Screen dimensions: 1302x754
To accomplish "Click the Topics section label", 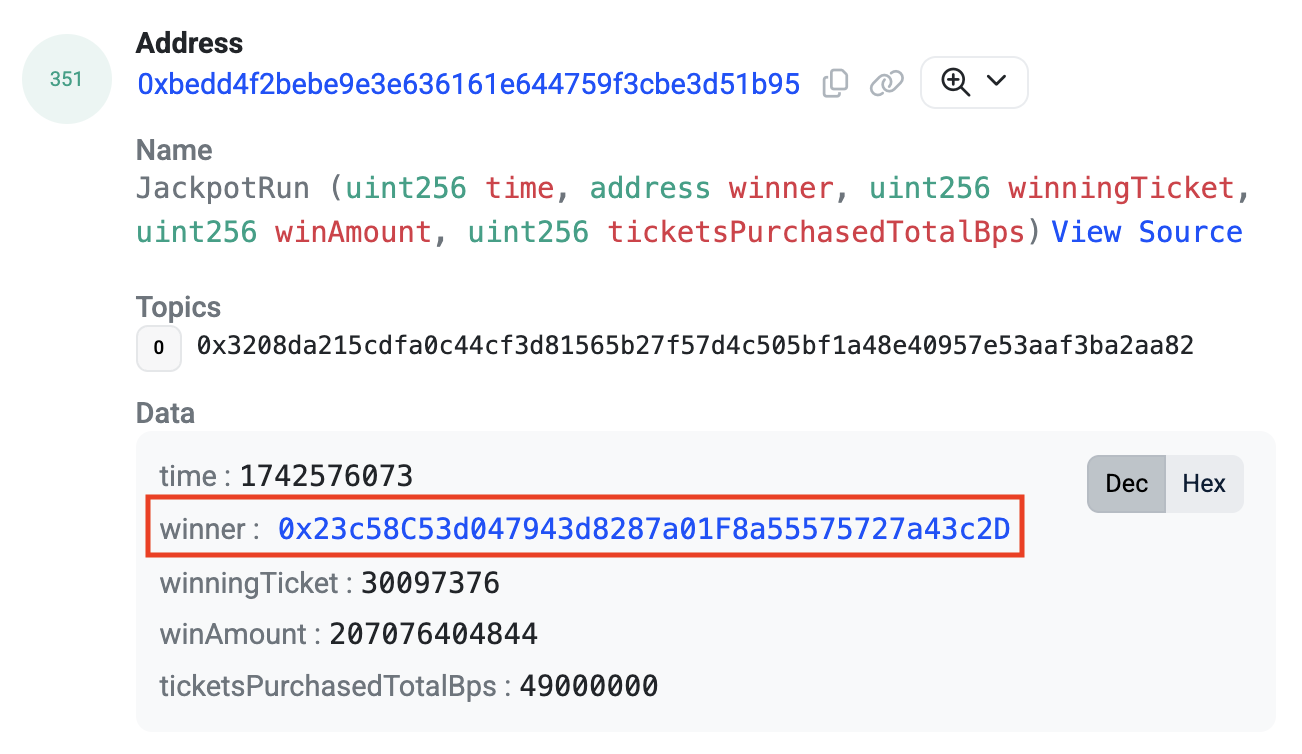I will point(178,307).
